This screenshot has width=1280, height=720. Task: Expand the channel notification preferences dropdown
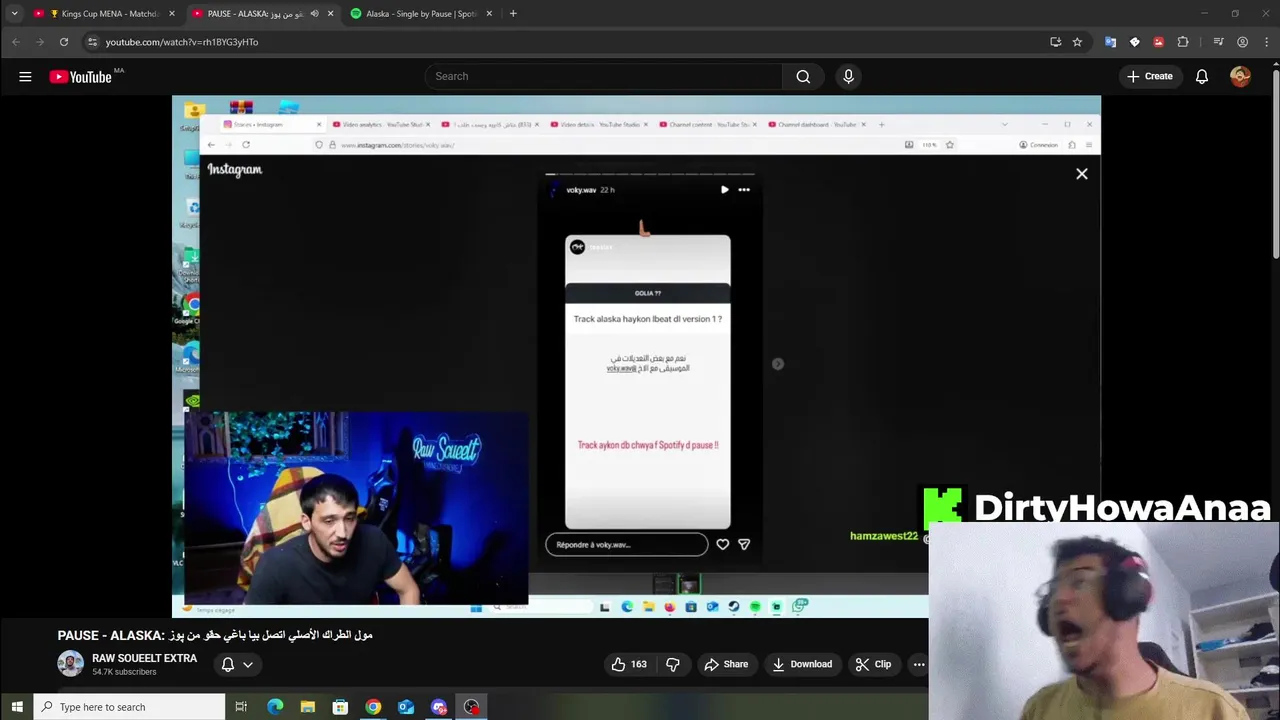pyautogui.click(x=248, y=664)
